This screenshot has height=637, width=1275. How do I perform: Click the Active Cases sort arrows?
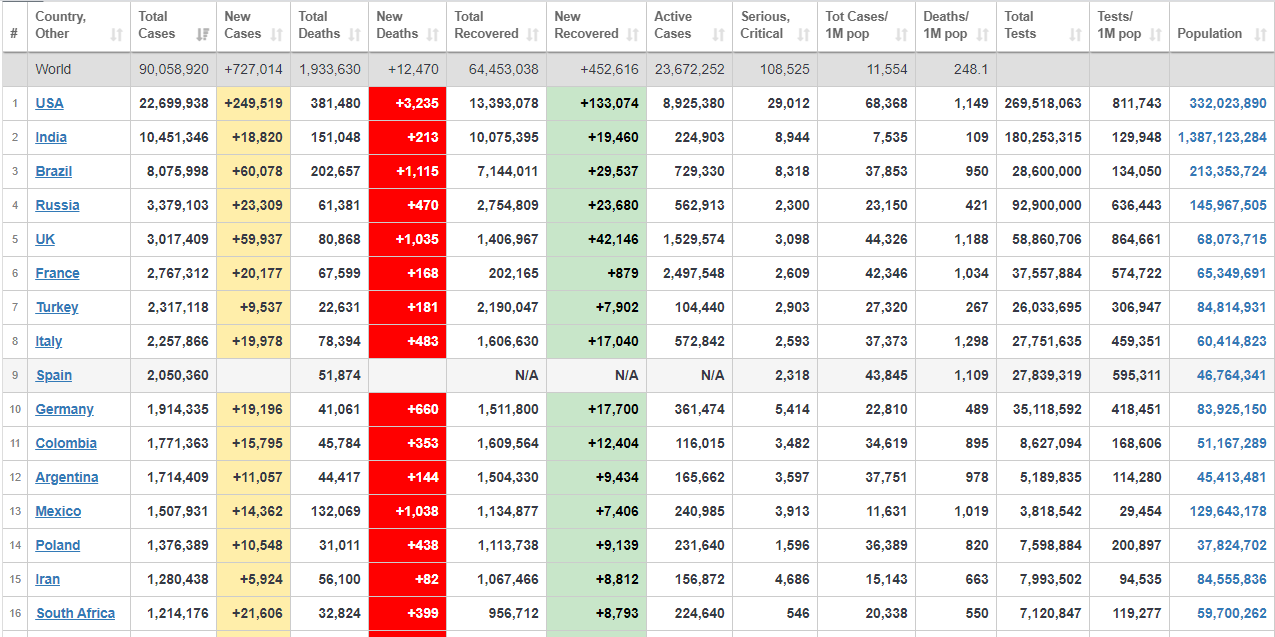719,34
